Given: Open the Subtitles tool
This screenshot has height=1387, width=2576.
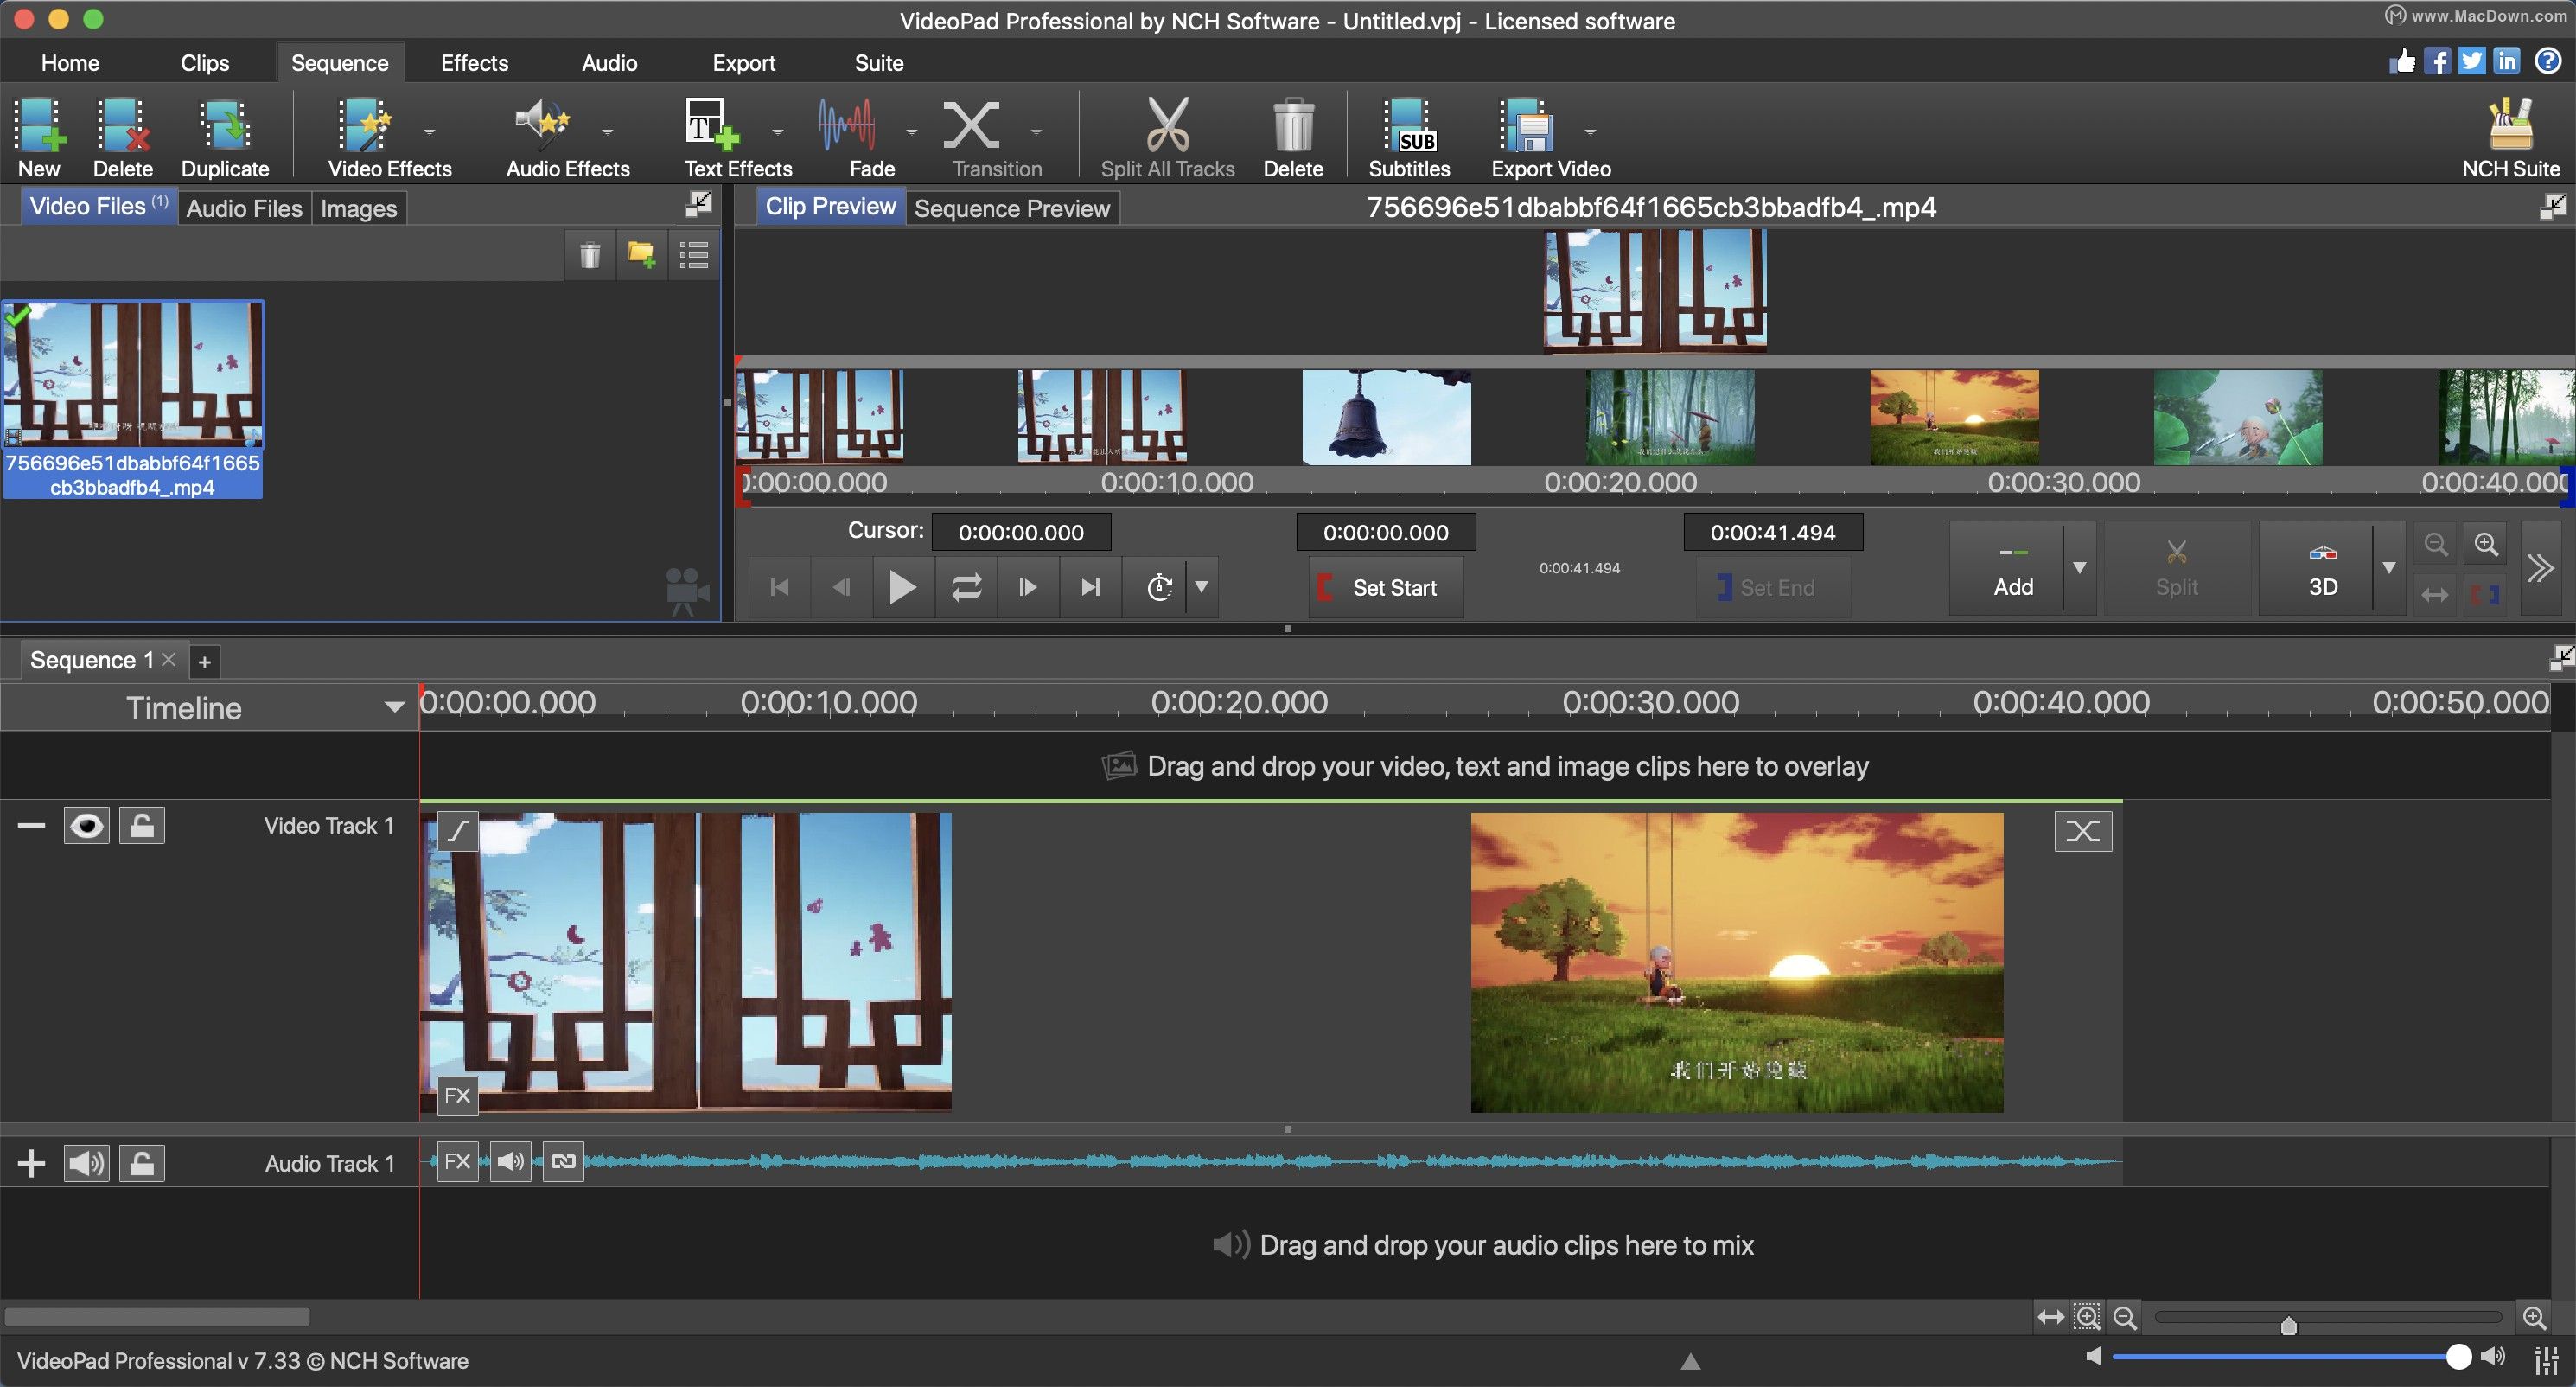Looking at the screenshot, I should click(x=1409, y=137).
